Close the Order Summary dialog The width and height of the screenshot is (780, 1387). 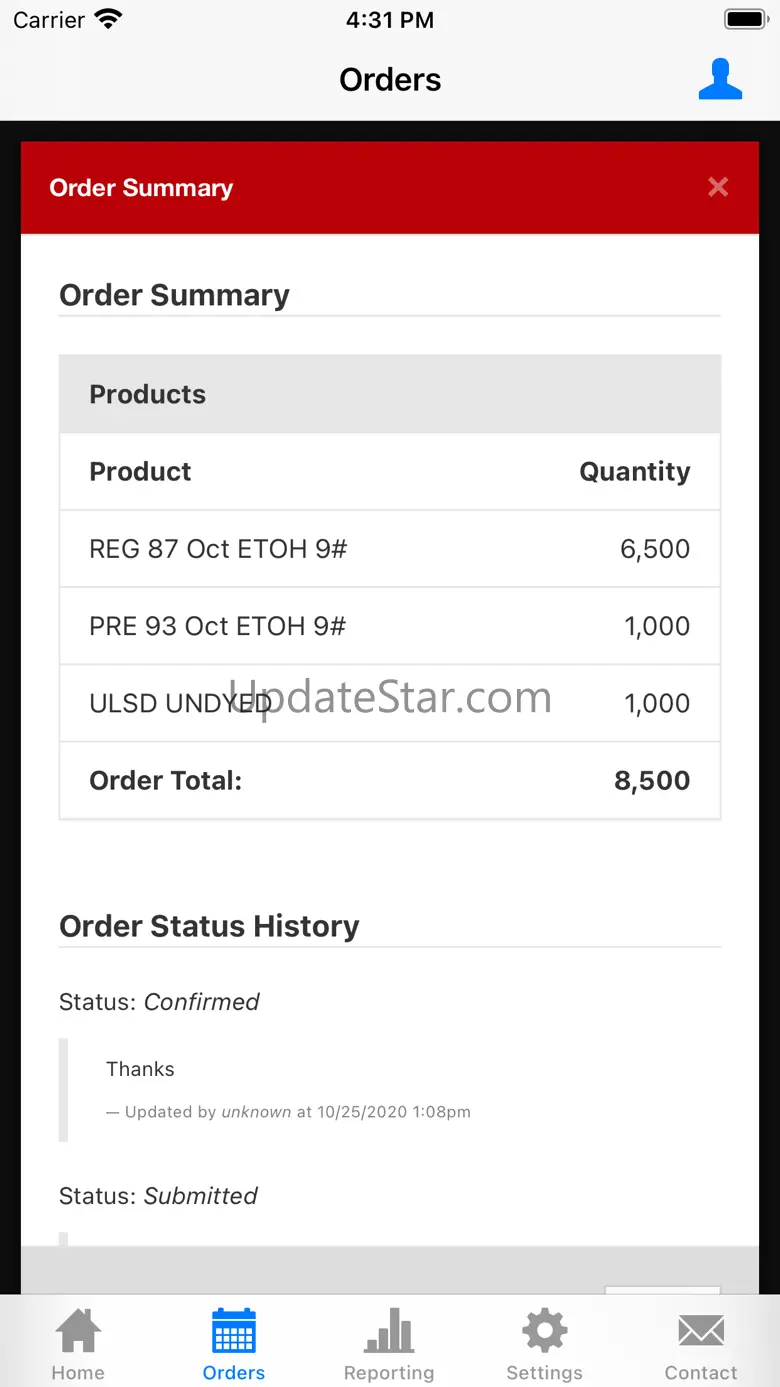coord(717,187)
